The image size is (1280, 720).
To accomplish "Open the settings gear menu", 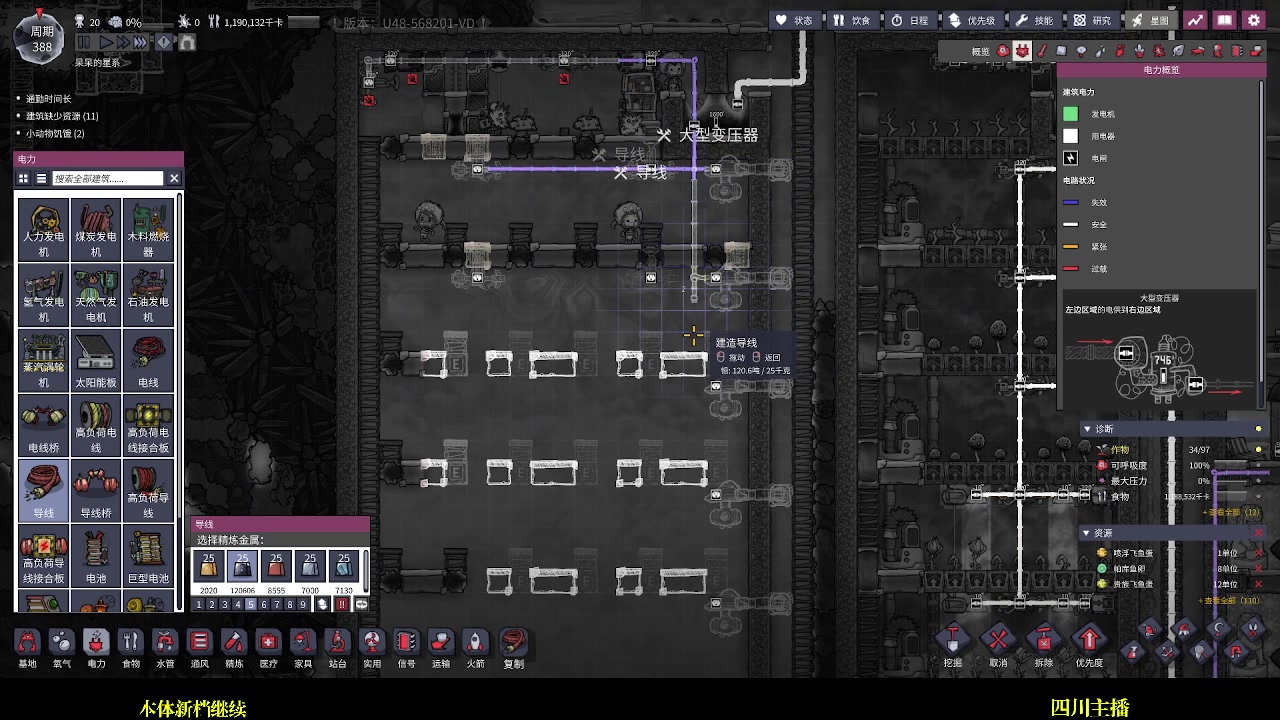I will (1253, 20).
